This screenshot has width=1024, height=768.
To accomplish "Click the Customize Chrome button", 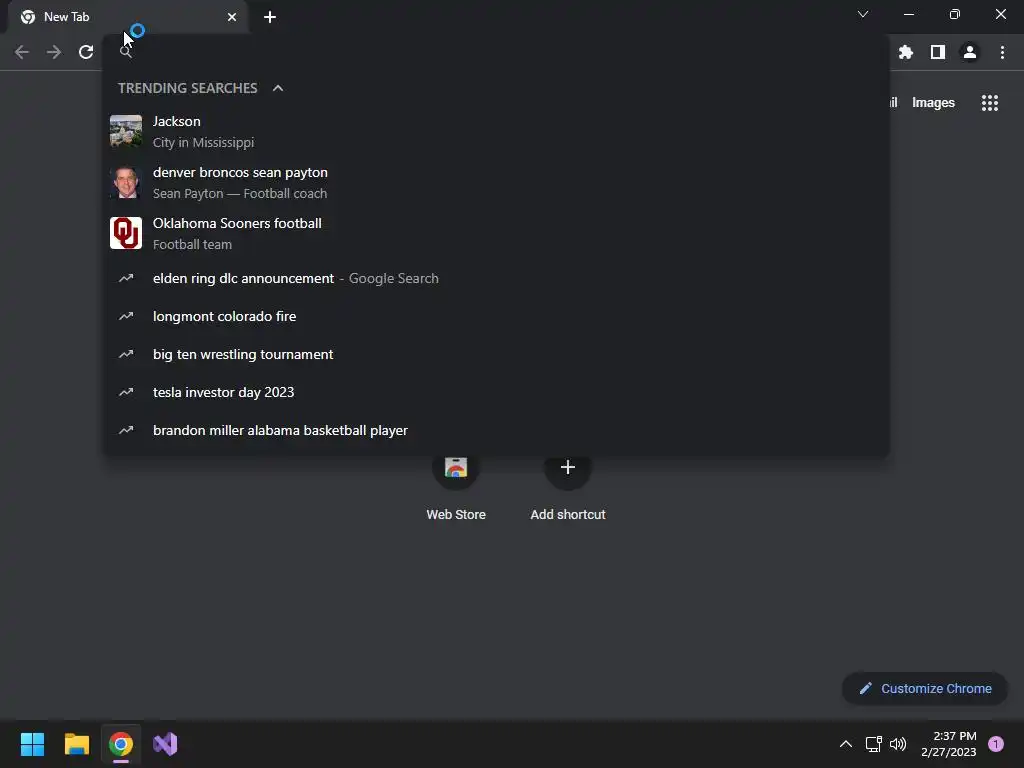I will click(925, 688).
